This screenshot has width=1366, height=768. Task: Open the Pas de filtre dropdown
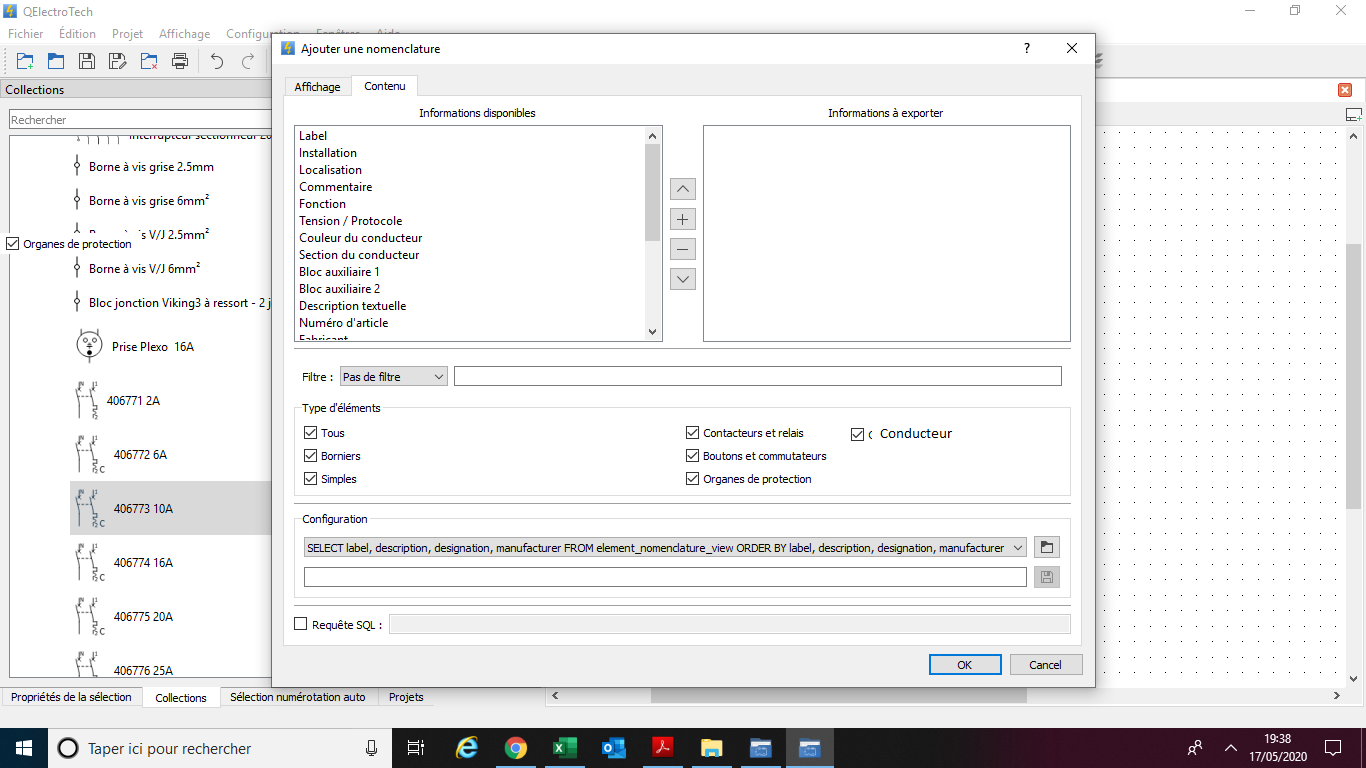[393, 377]
